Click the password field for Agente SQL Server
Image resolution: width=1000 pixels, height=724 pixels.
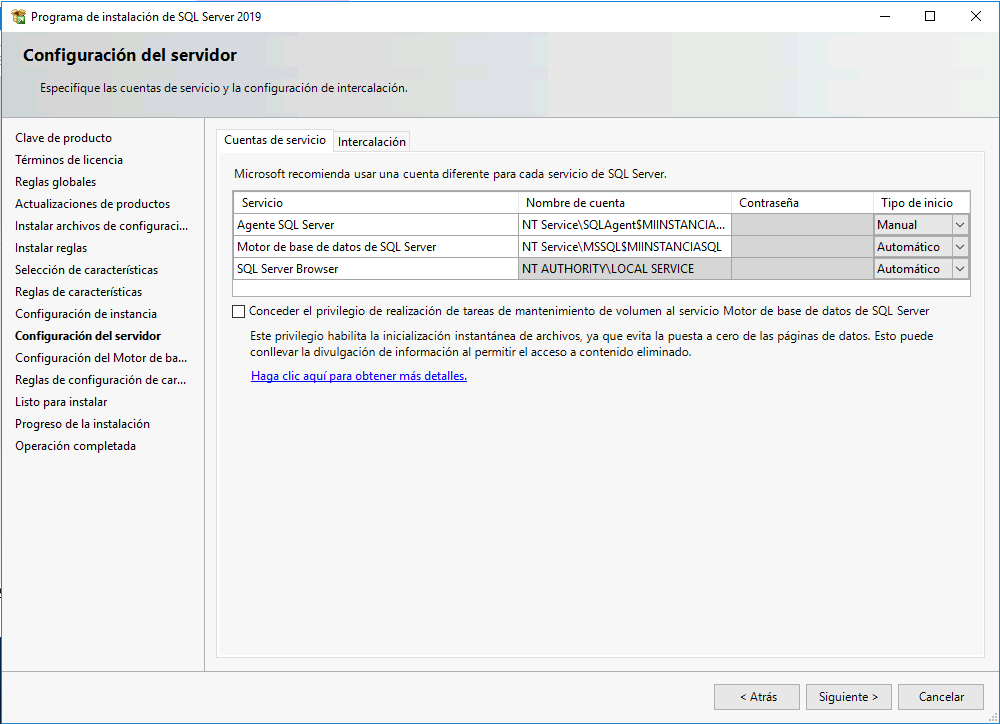[x=802, y=225]
